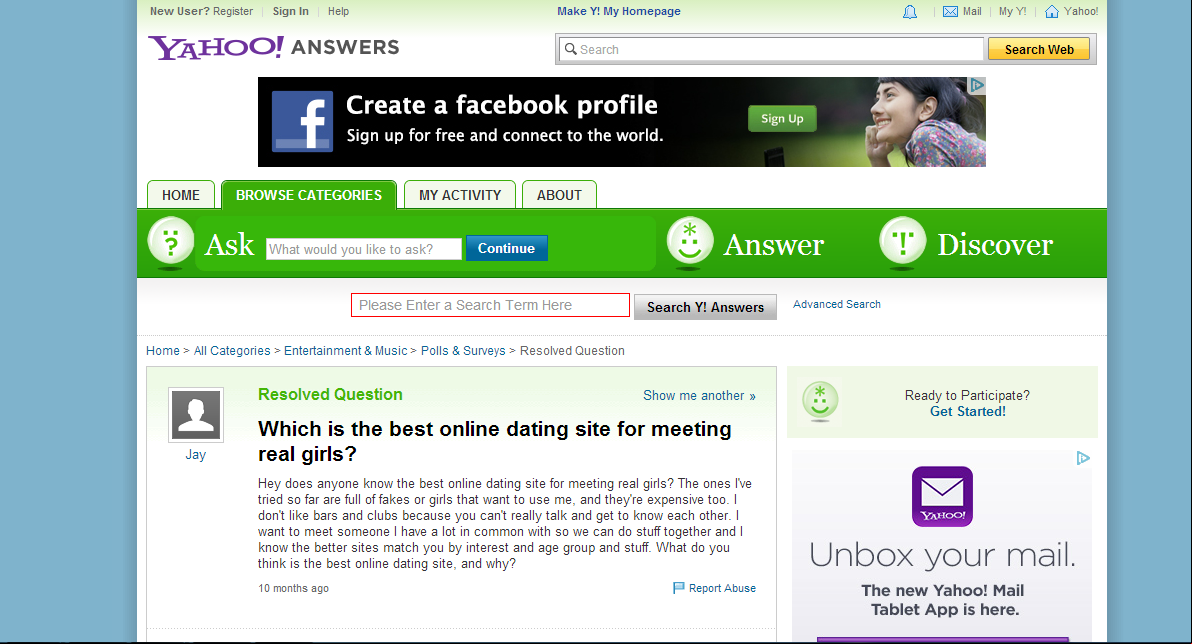The image size is (1192, 644).
Task: Click the Resolved Question heading
Action: tap(330, 395)
